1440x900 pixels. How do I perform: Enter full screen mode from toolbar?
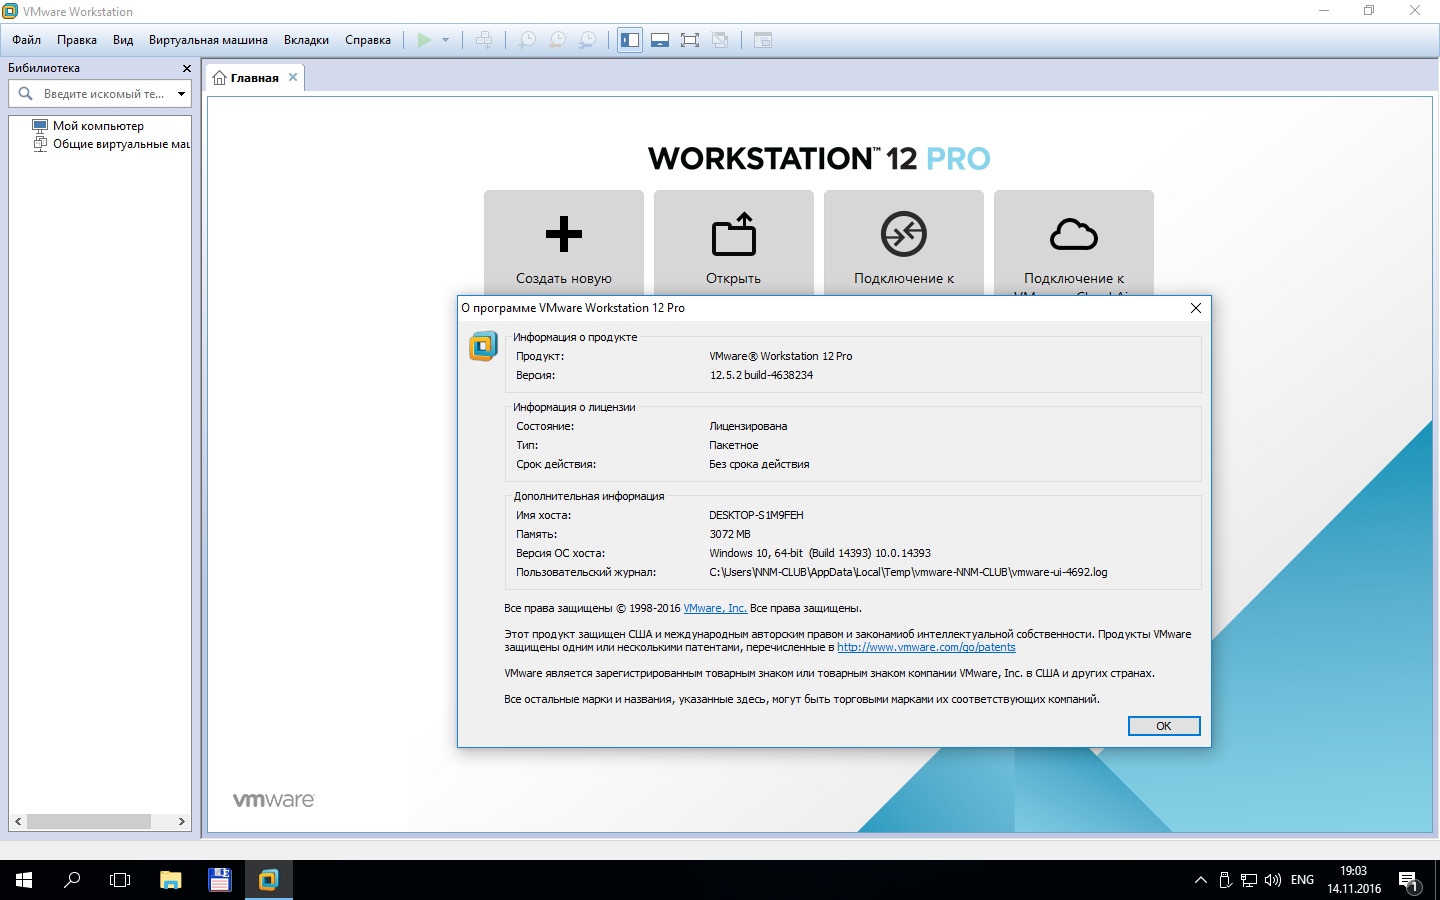pyautogui.click(x=690, y=40)
